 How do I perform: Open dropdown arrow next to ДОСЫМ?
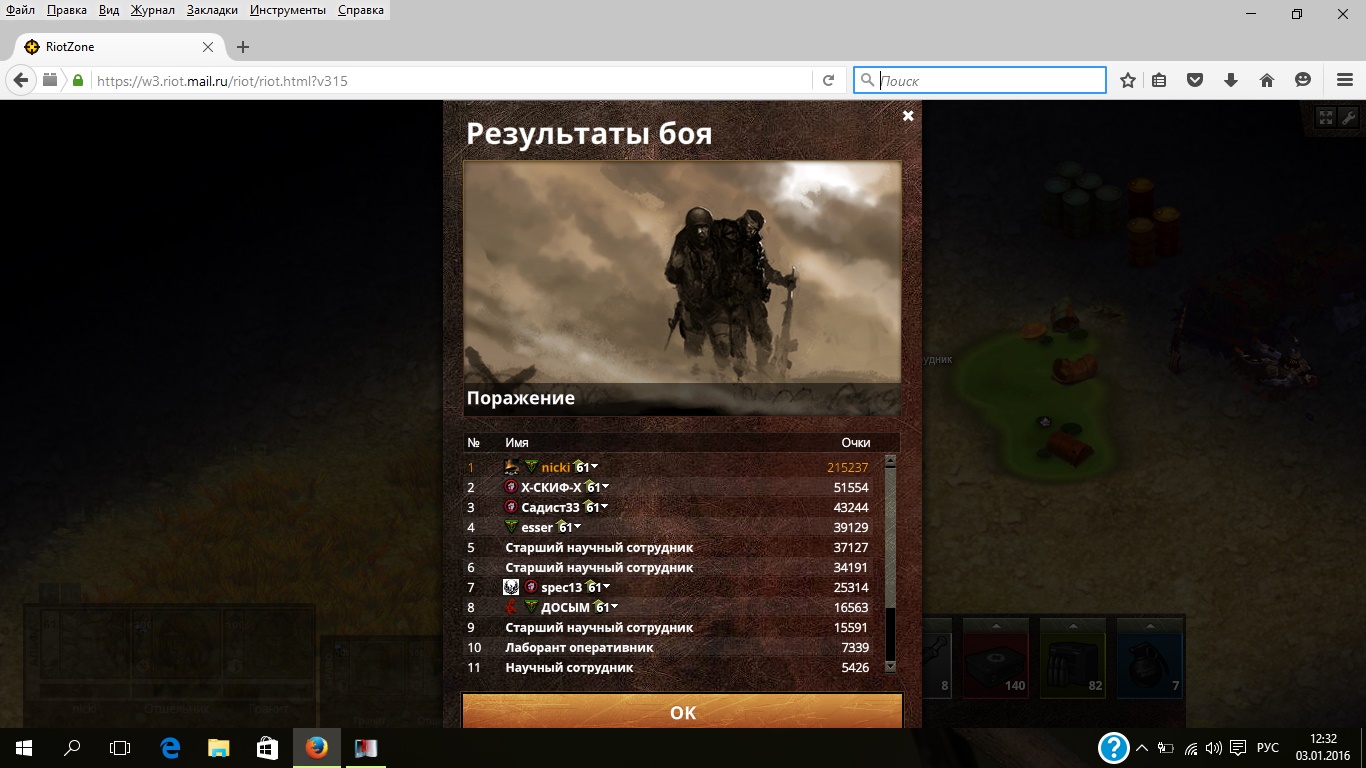tap(614, 607)
